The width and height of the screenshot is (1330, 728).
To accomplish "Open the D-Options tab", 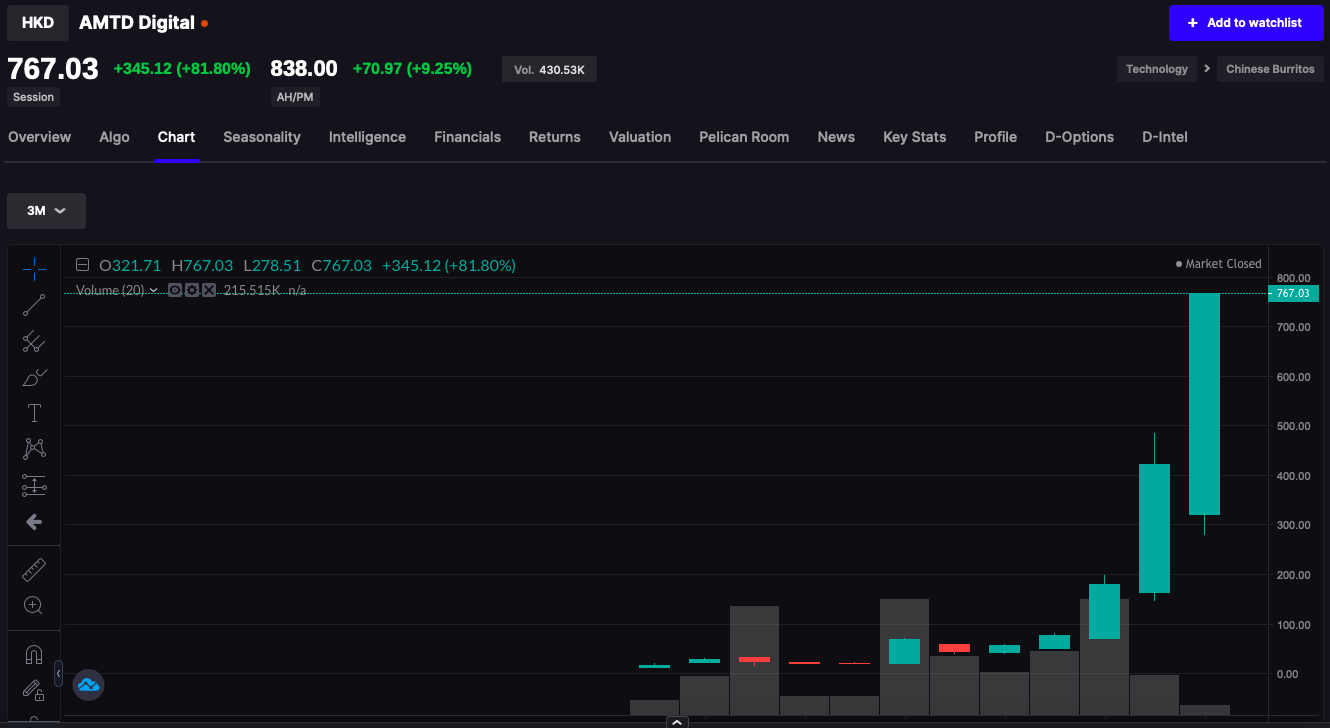I will click(1079, 137).
